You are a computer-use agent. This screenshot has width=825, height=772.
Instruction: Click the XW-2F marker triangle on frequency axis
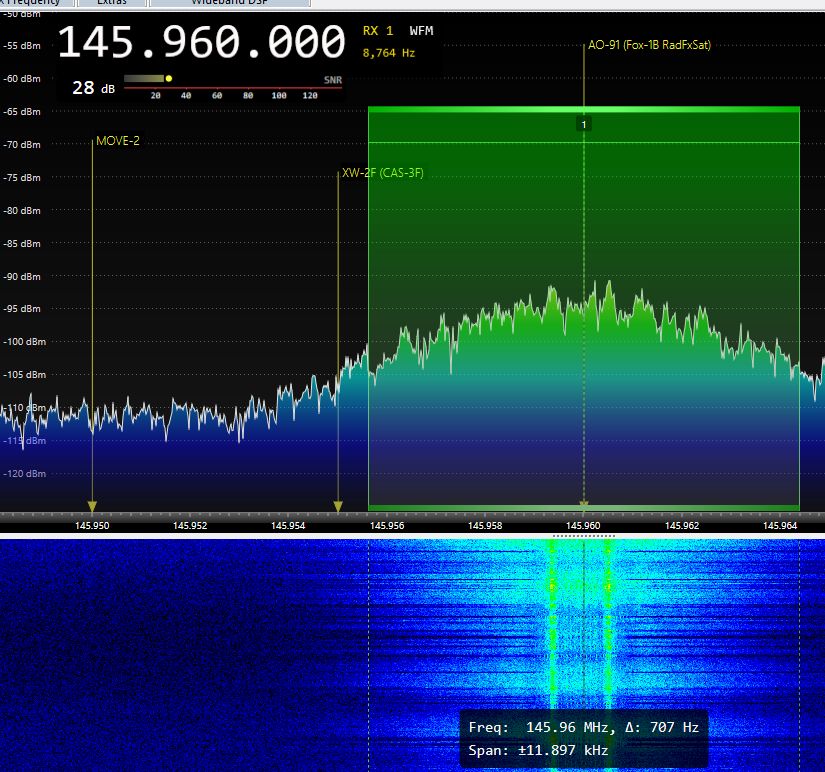click(338, 506)
